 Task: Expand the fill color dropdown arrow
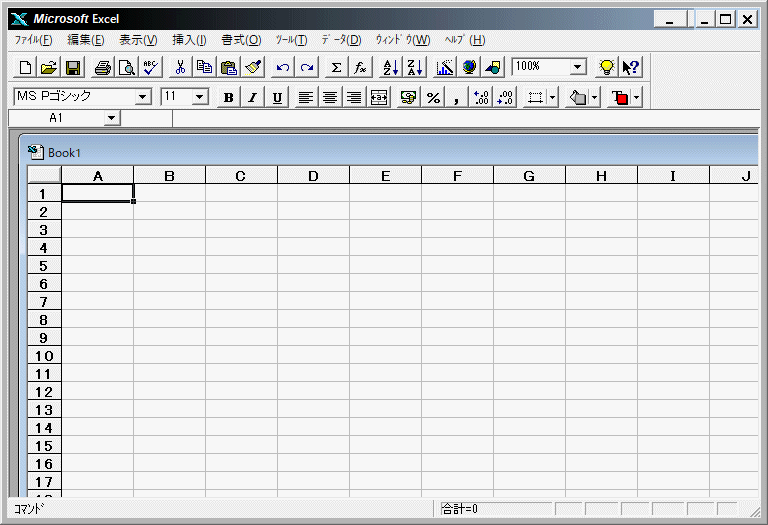594,97
